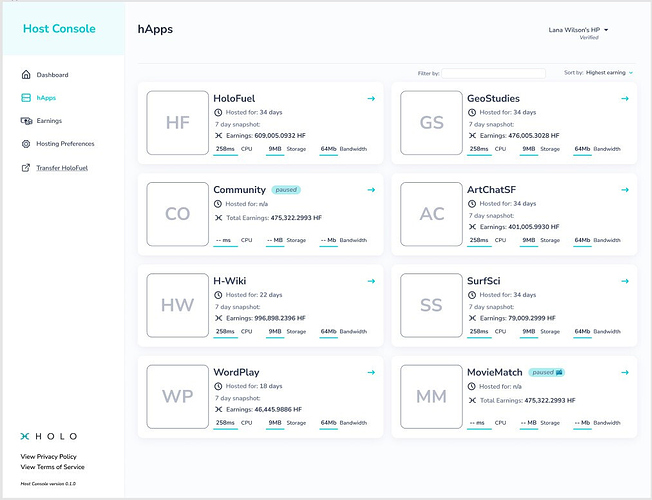Click ArtChatSF arrow icon
The image size is (652, 500).
[625, 190]
